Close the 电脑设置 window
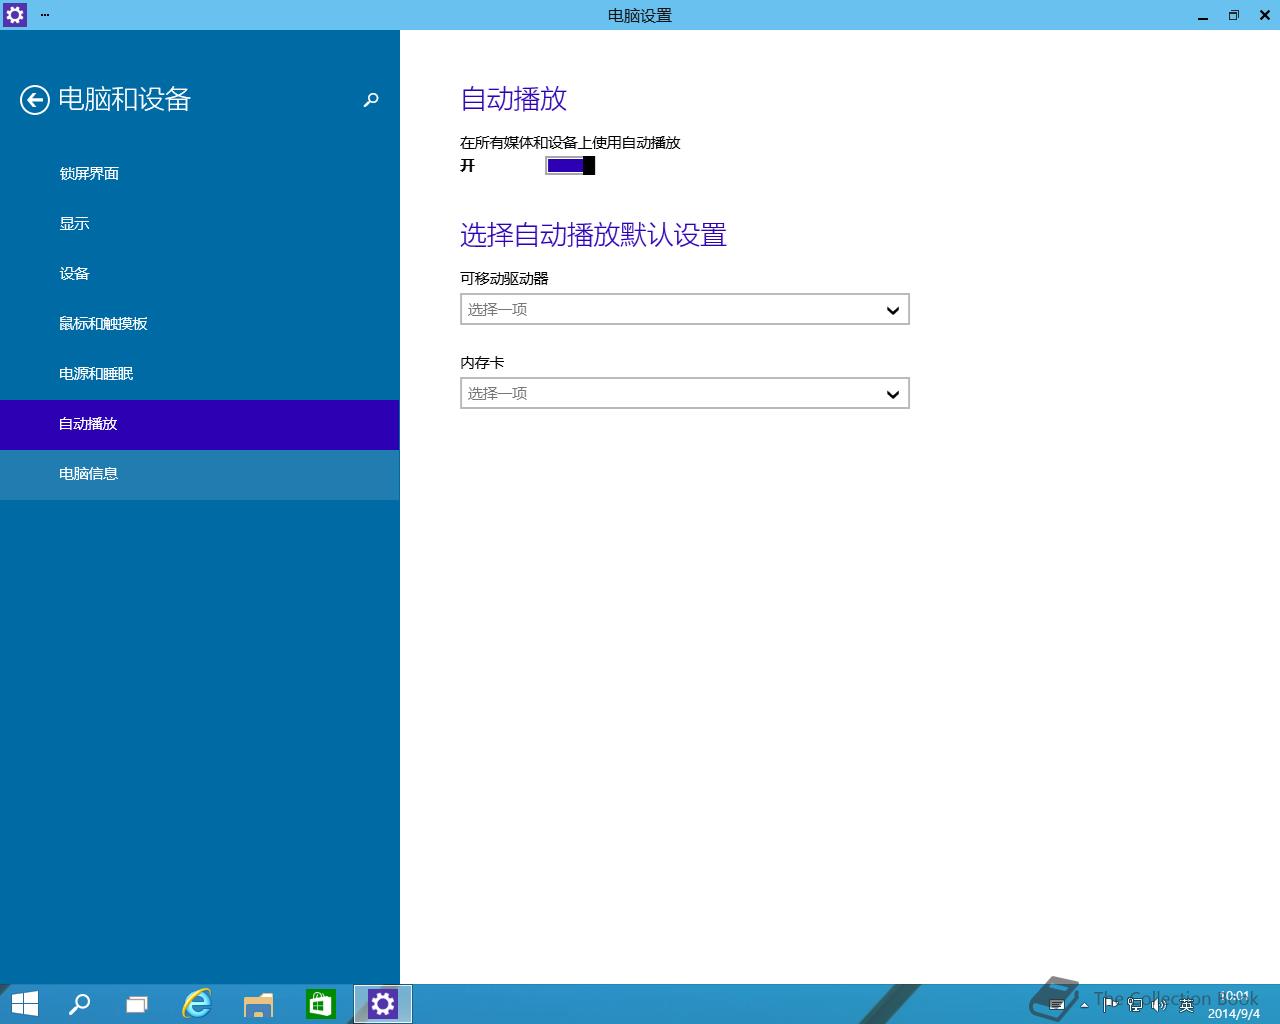The image size is (1280, 1024). pos(1264,15)
